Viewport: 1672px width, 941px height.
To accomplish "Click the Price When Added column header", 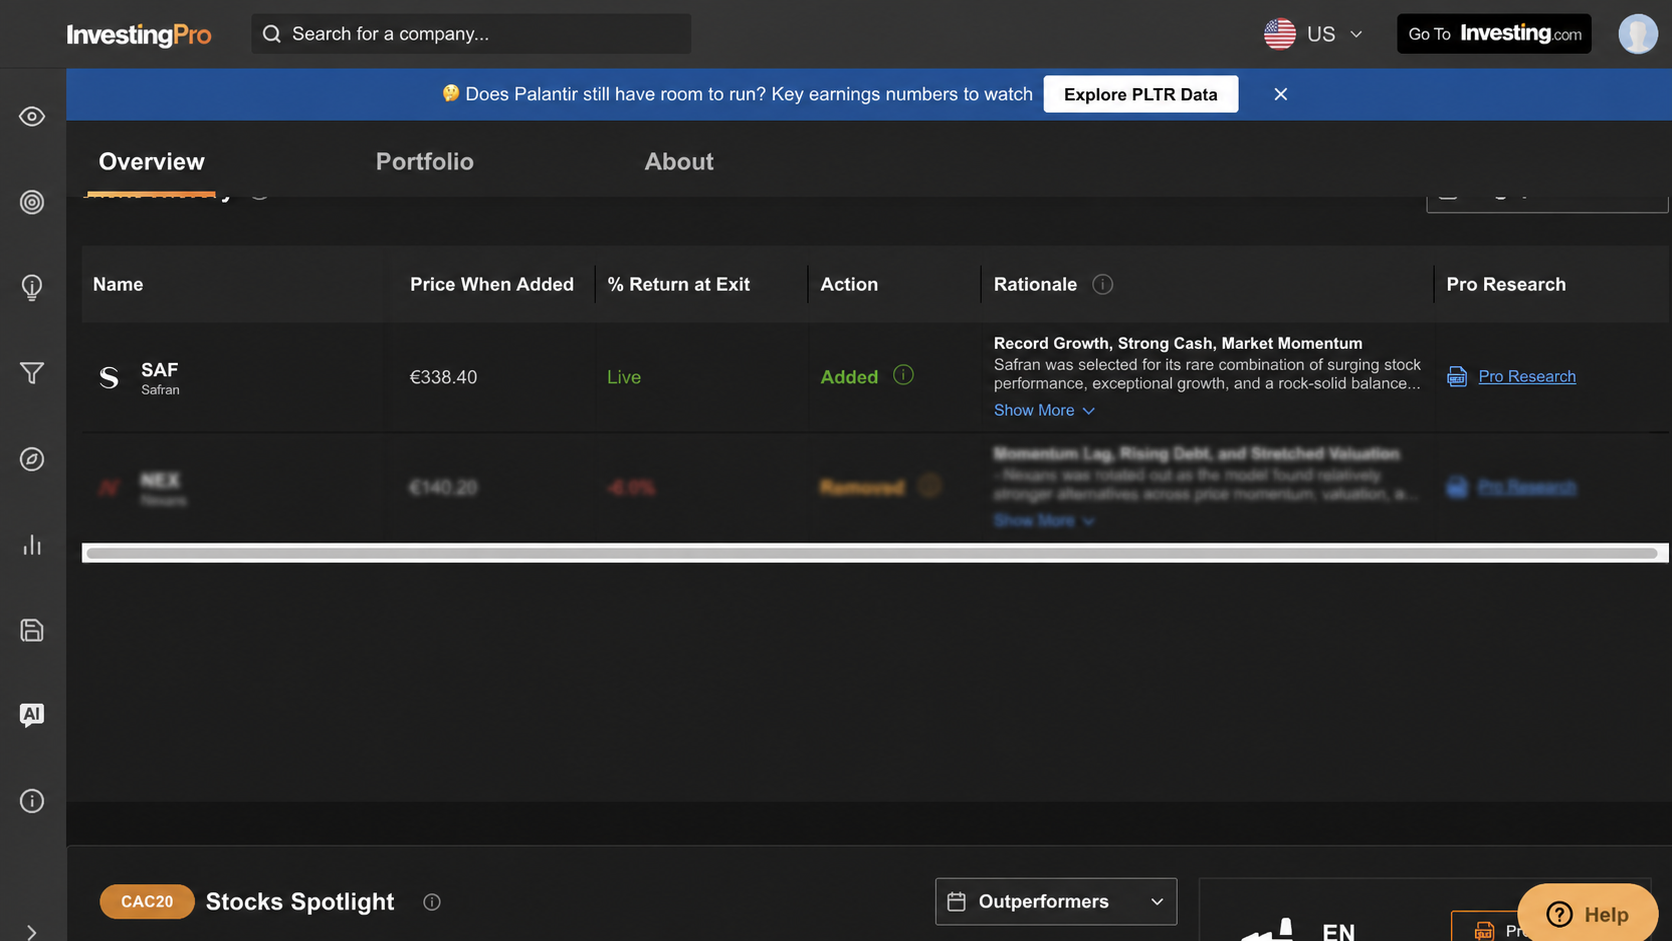I will (x=492, y=285).
